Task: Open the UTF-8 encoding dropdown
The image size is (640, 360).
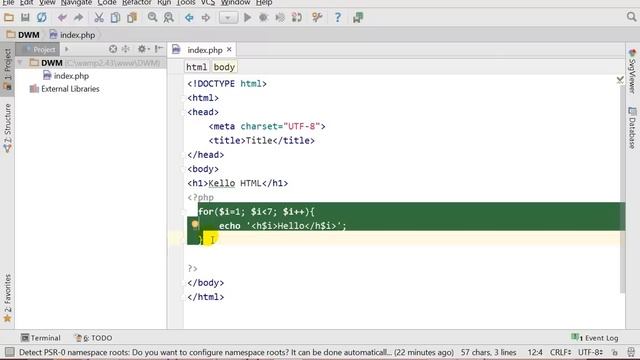Action: [x=590, y=352]
